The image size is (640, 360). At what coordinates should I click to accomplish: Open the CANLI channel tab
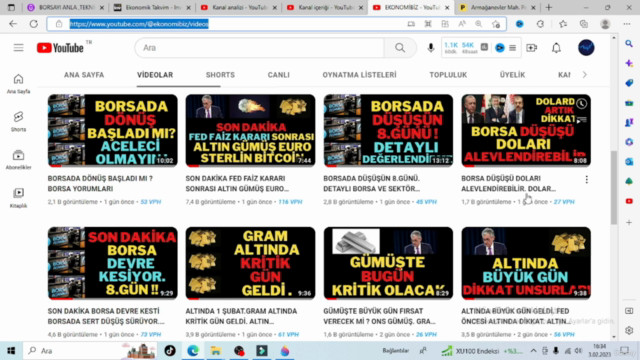click(278, 75)
